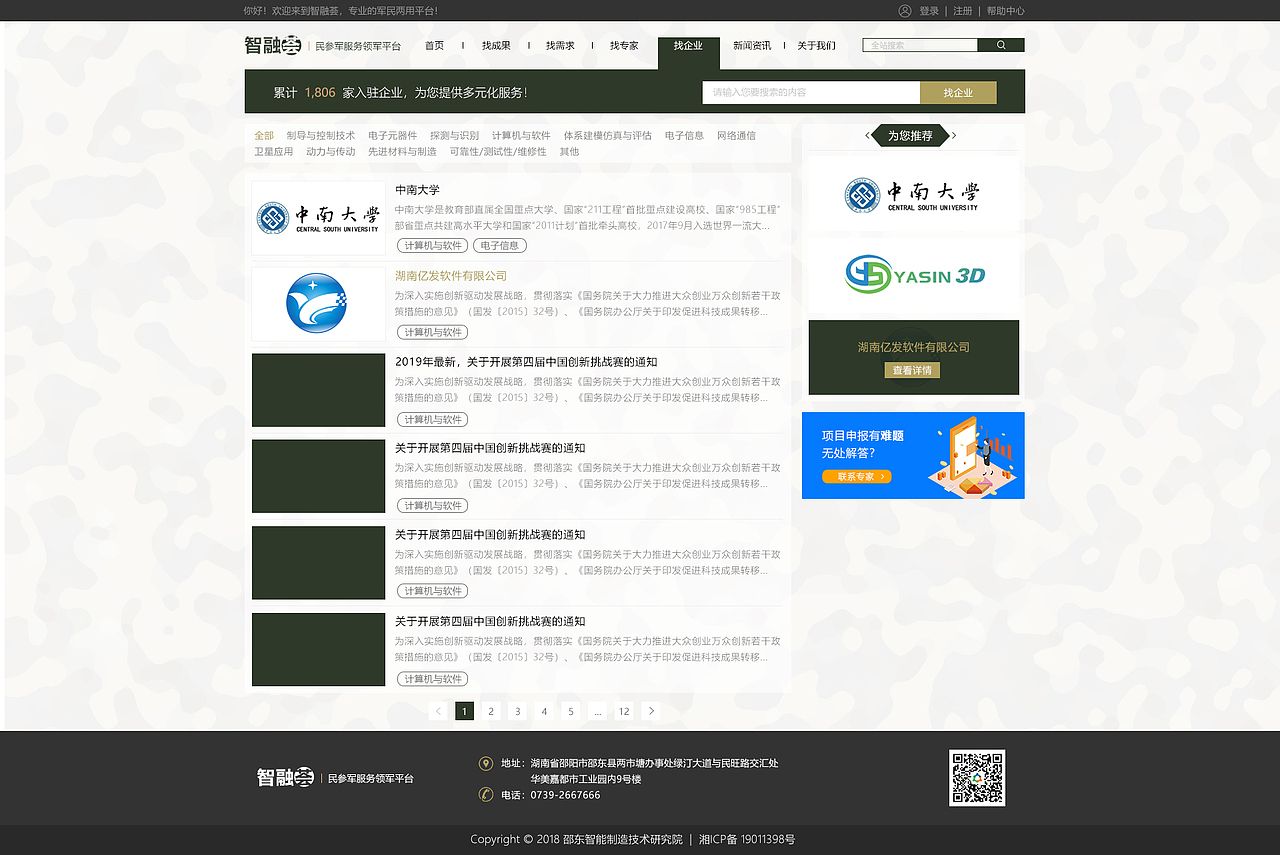Click the 湘ICP备 19011398号 footer link
This screenshot has height=855, width=1280.
tap(747, 840)
